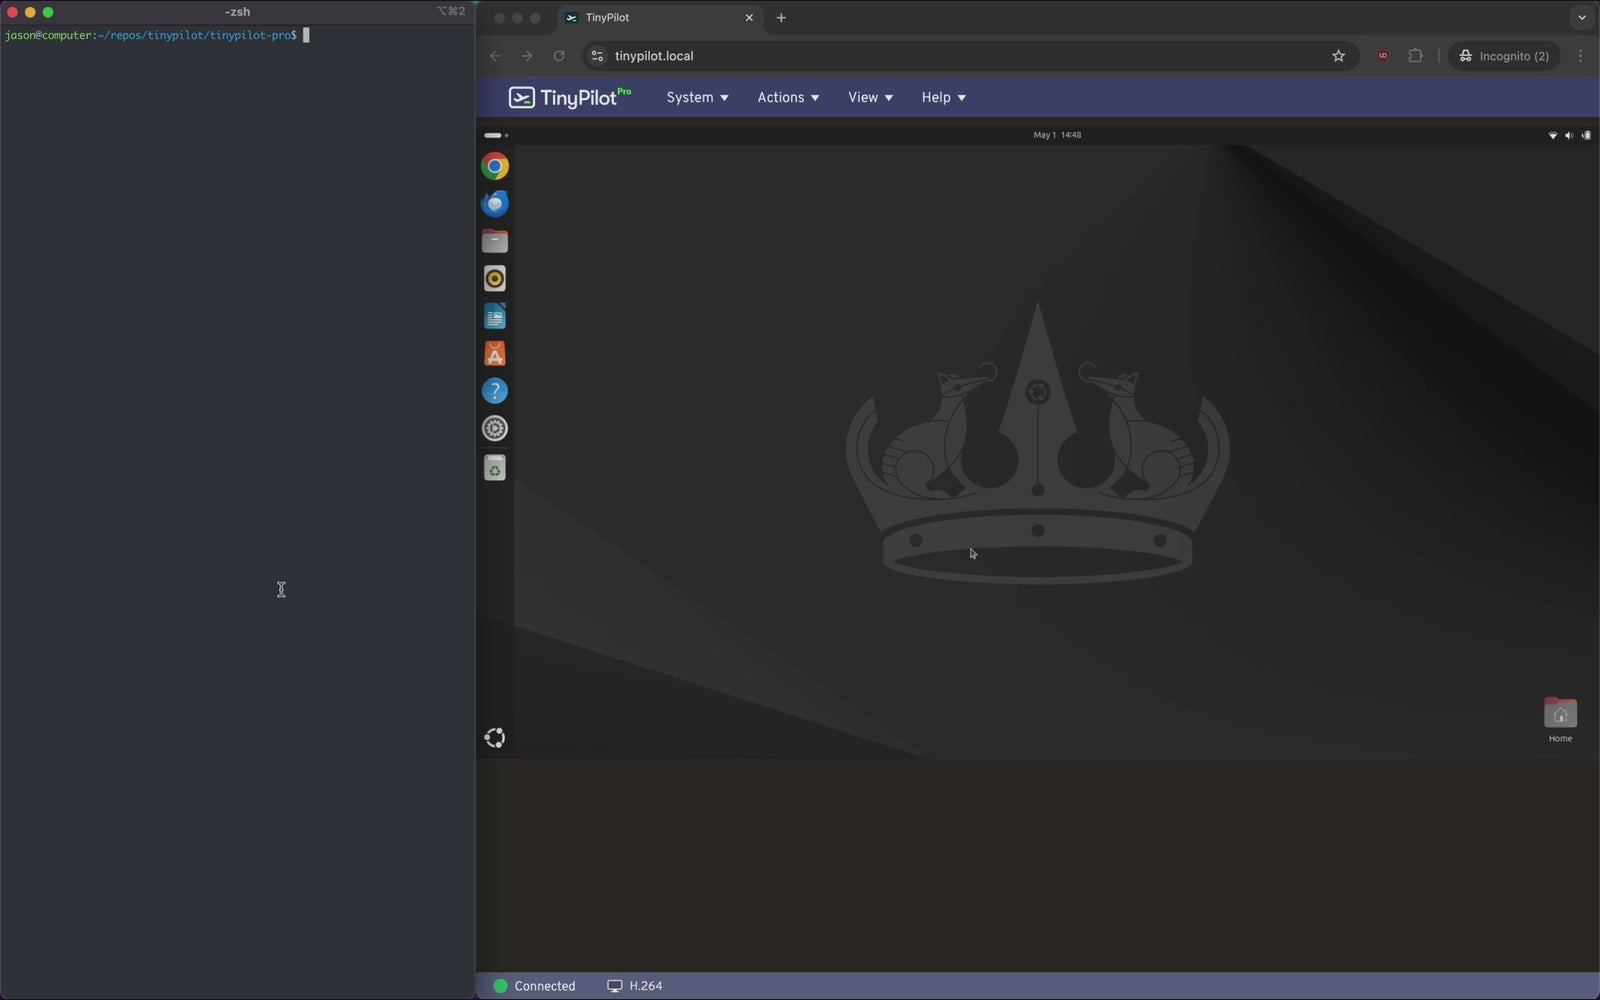Open a new browser tab

(x=781, y=18)
